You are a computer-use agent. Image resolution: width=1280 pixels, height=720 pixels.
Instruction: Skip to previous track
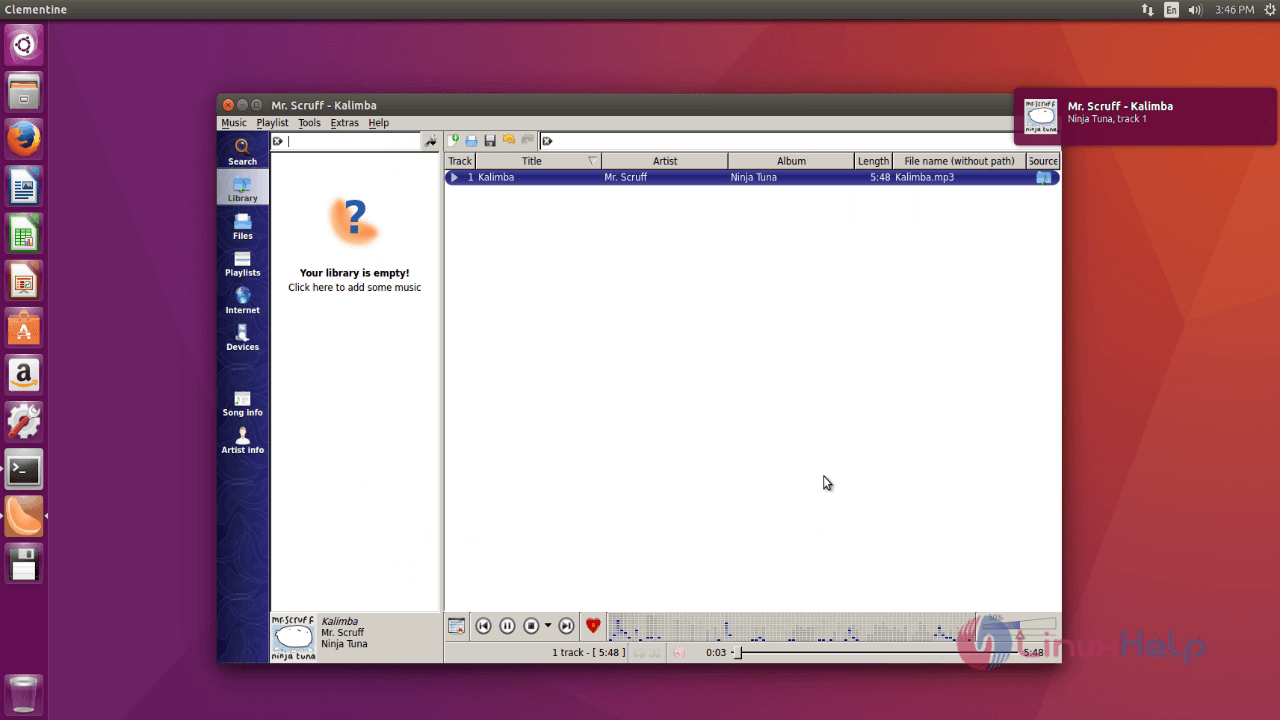tap(483, 626)
